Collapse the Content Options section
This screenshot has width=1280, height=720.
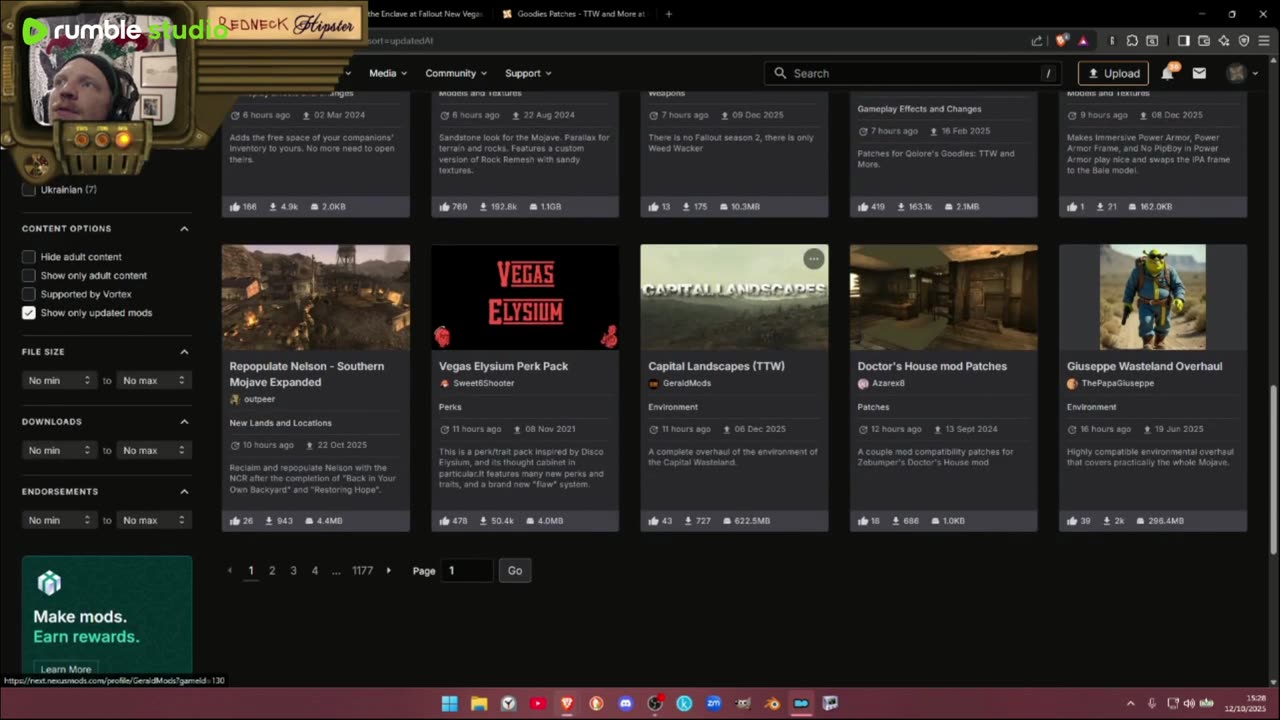coord(184,229)
